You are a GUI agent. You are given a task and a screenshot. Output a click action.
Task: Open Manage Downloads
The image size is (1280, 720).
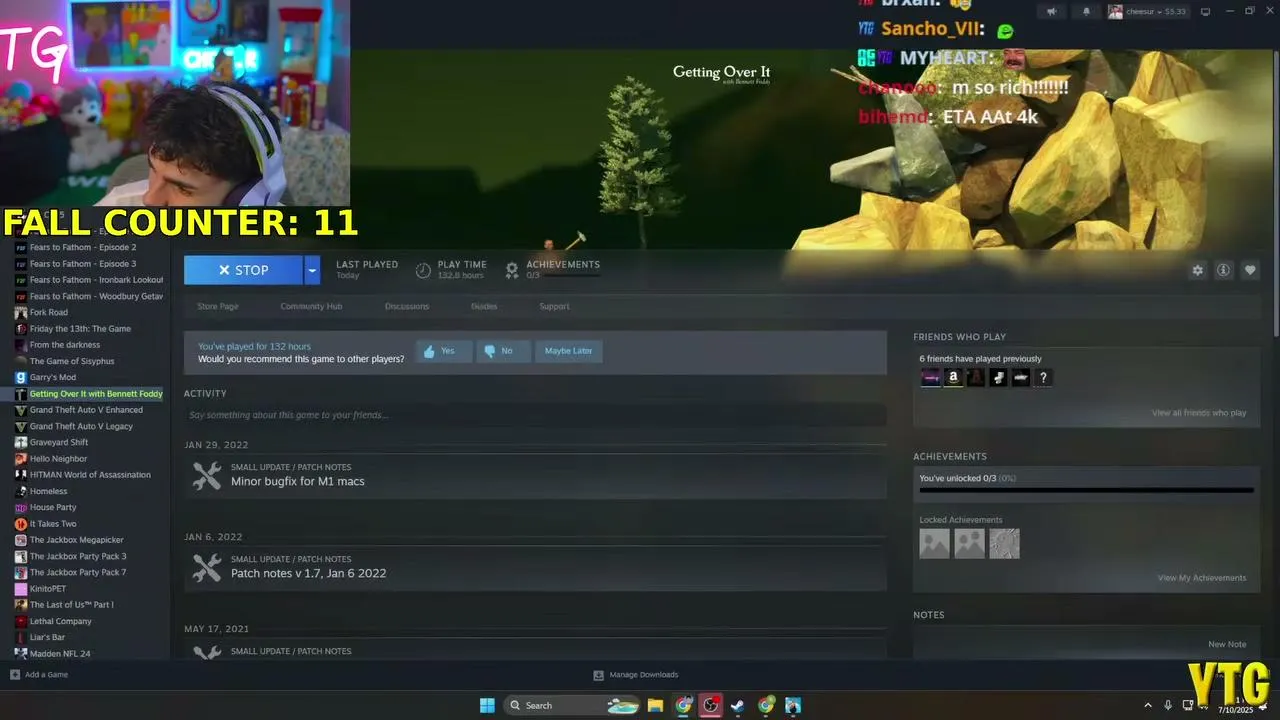(x=636, y=675)
